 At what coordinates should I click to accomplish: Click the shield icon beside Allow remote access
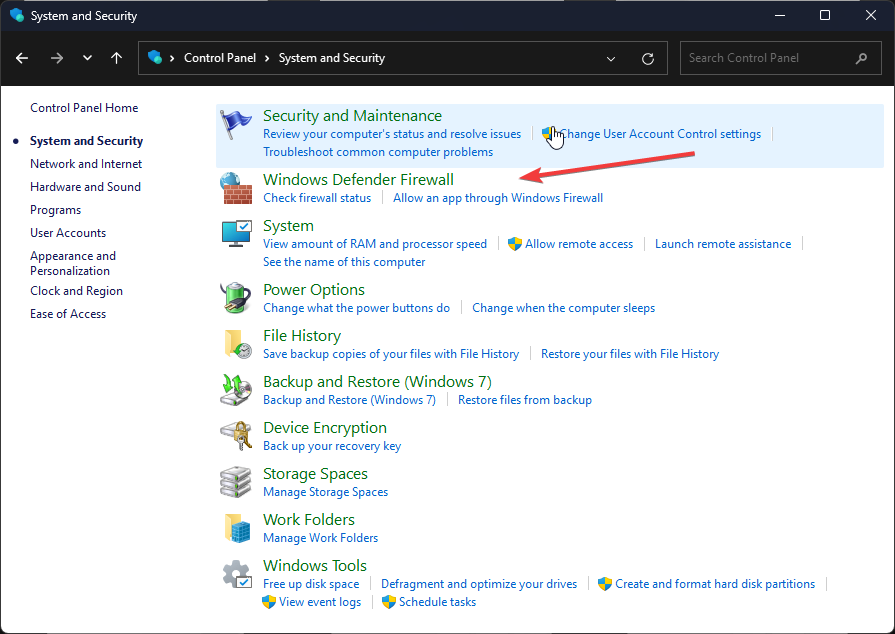[x=515, y=244]
